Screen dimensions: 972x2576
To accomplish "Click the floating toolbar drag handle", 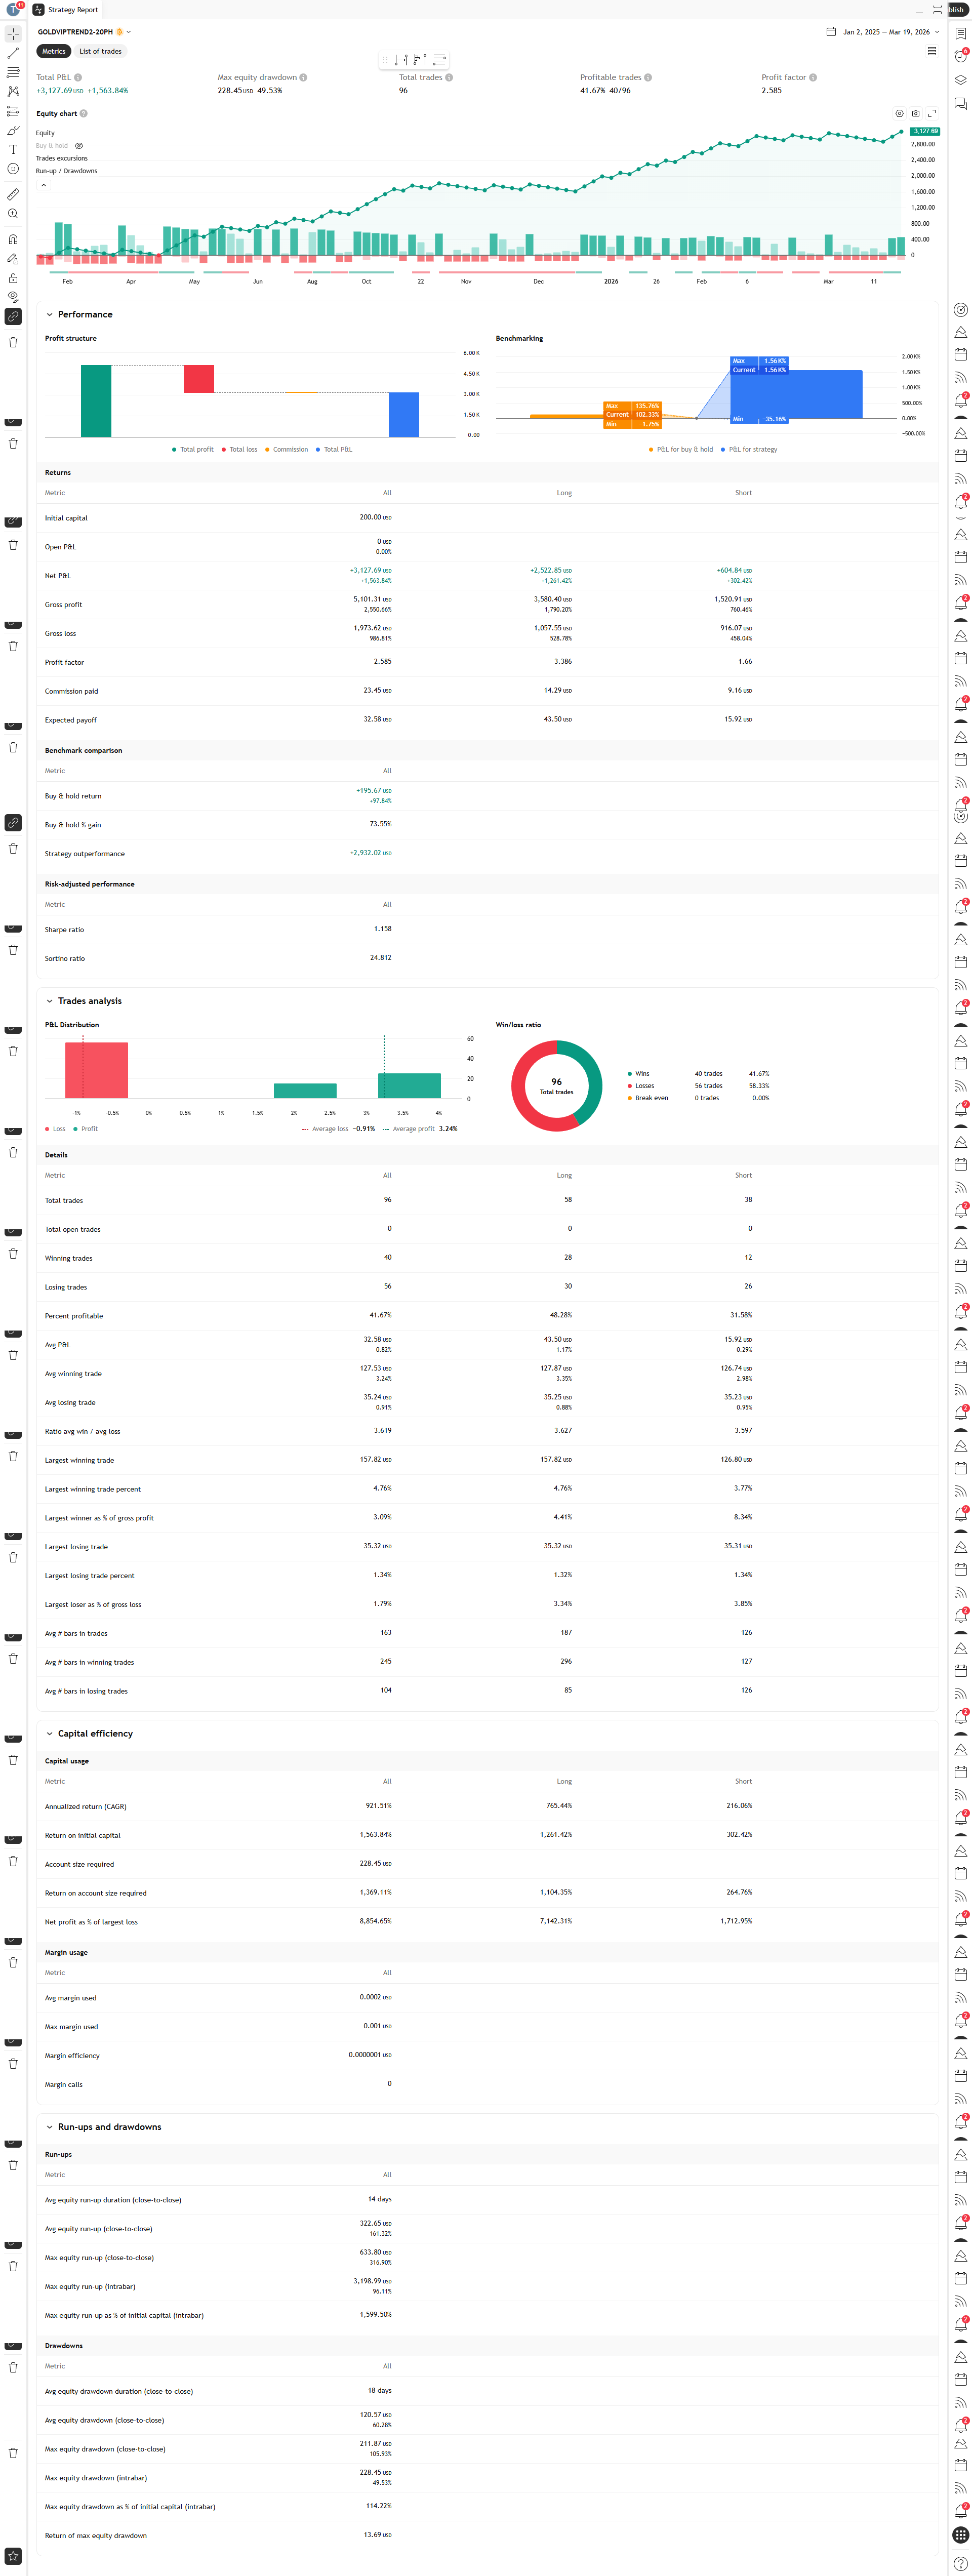I will coord(384,60).
